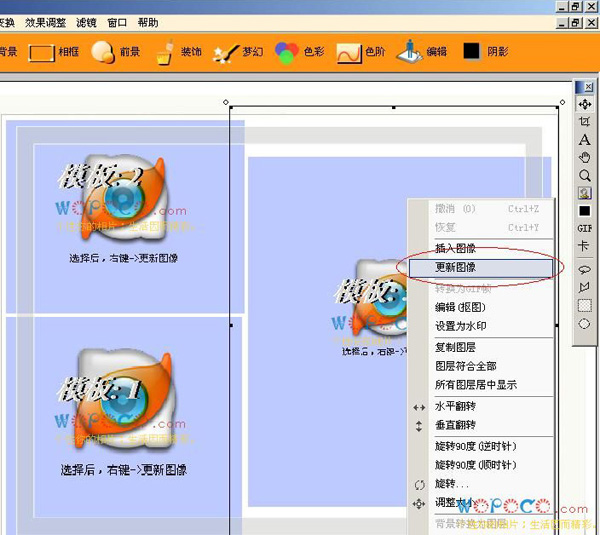600x535 pixels.
Task: Click the grayed-out 转换为GIF帧 entry
Action: point(481,289)
